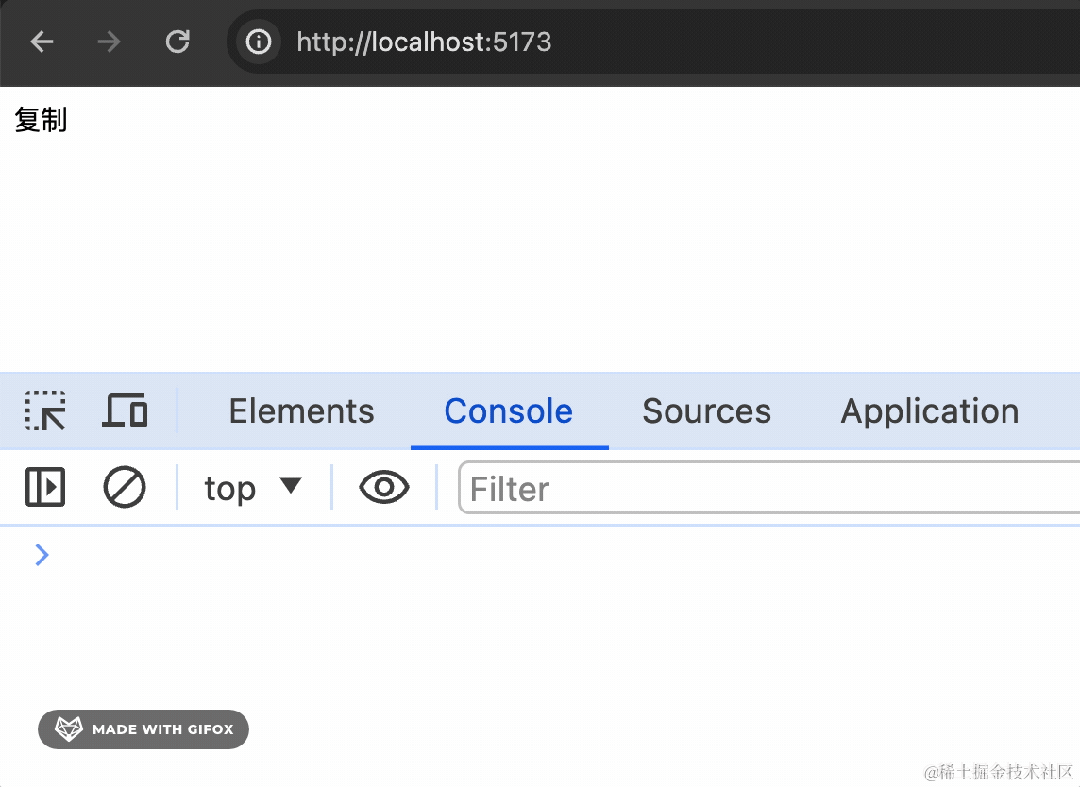
Task: Clear the console output
Action: coord(125,488)
